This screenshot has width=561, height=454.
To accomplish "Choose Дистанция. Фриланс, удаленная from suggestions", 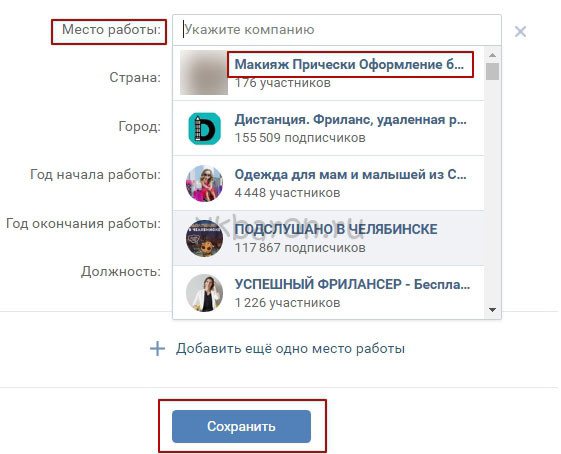I will pos(328,128).
